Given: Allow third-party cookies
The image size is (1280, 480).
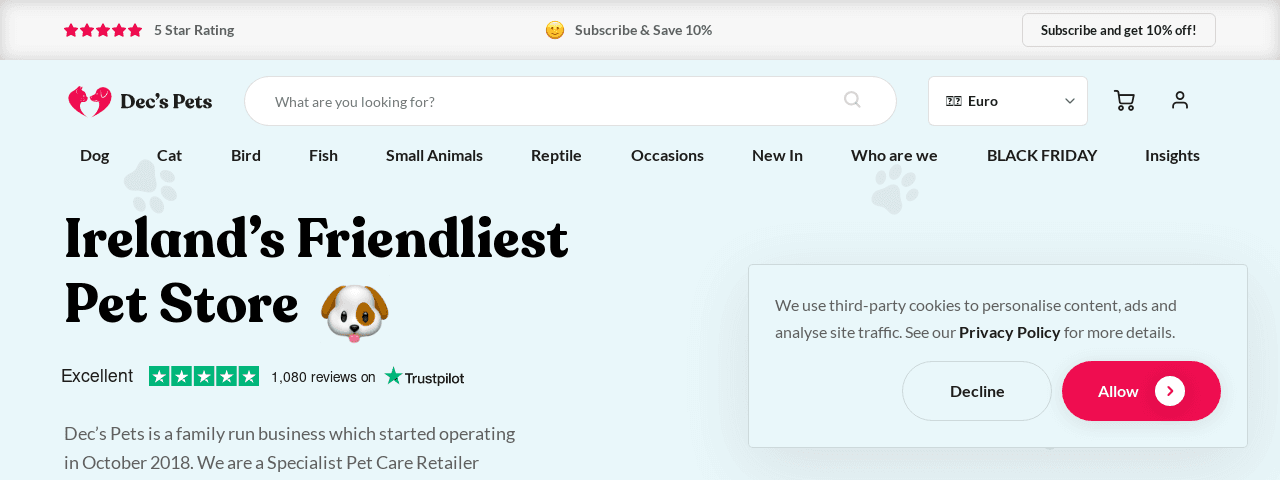Looking at the screenshot, I should pos(1141,391).
